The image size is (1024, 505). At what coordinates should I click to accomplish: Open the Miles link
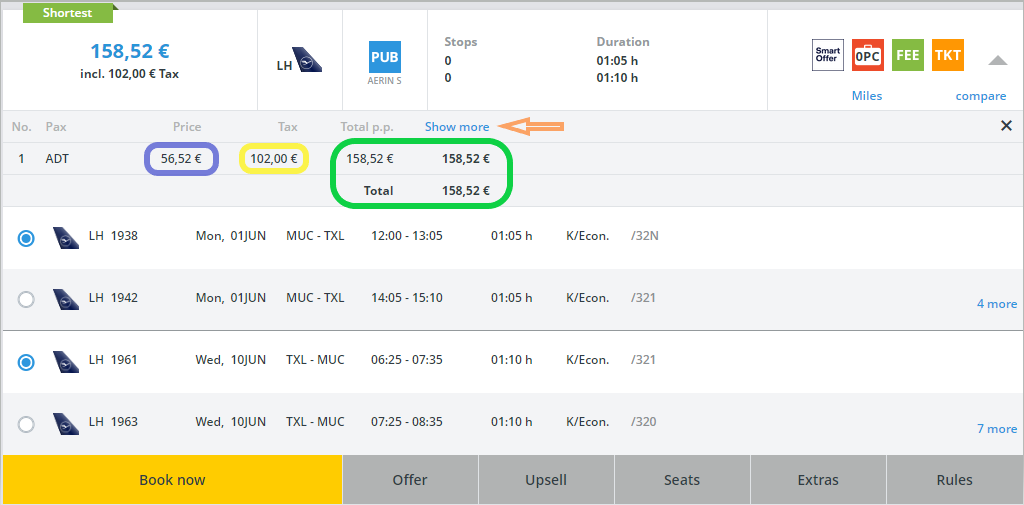pyautogui.click(x=867, y=96)
